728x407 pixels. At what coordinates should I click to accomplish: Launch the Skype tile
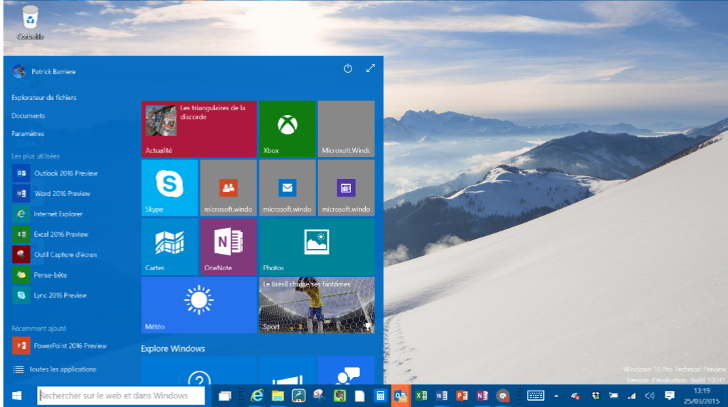click(x=169, y=187)
